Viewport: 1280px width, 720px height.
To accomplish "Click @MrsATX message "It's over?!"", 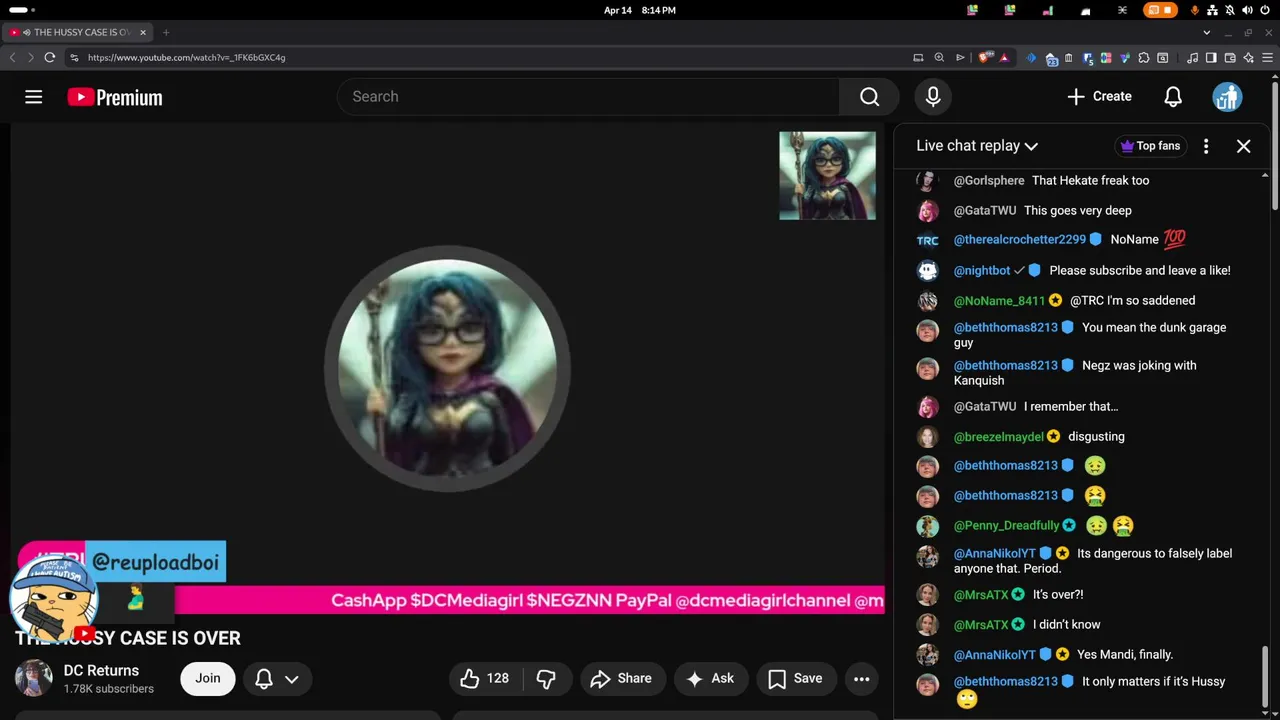I will (x=1058, y=594).
